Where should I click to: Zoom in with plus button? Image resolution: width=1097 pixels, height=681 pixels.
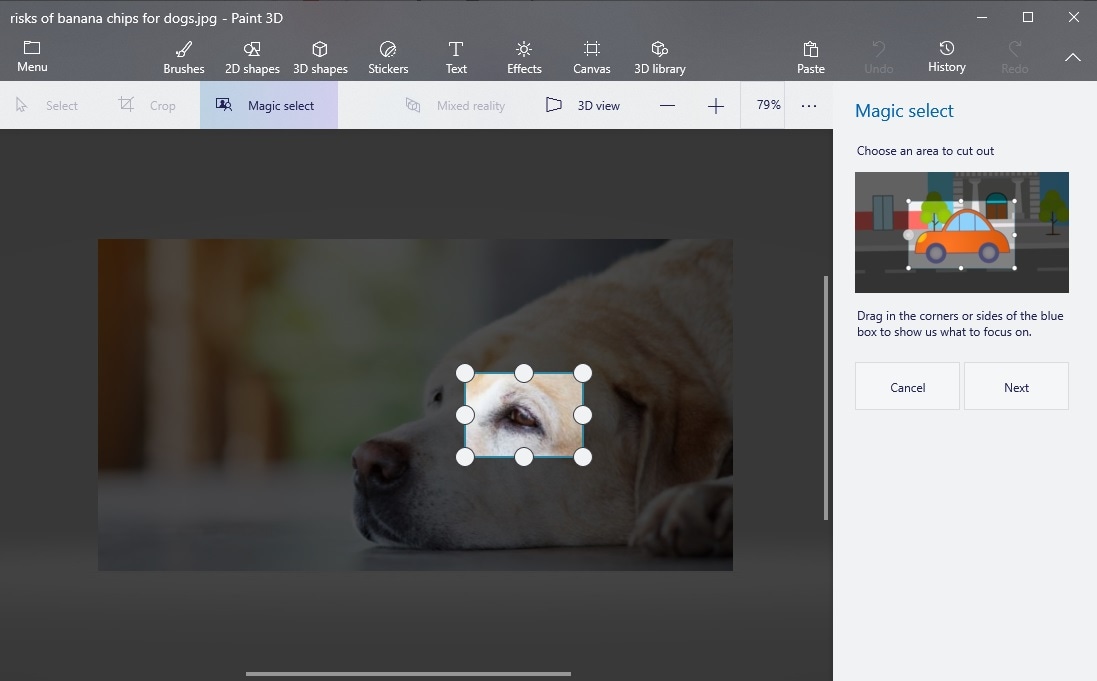click(x=716, y=106)
